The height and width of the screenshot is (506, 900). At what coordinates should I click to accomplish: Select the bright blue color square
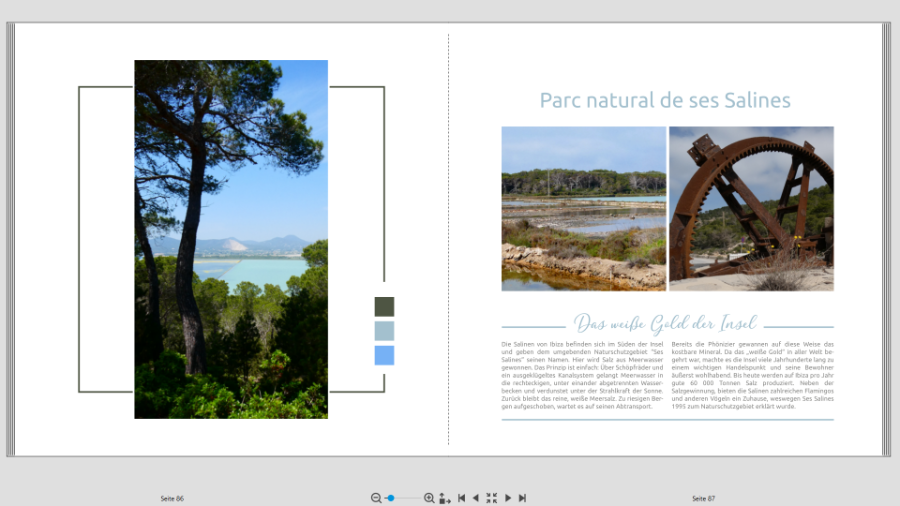click(384, 355)
